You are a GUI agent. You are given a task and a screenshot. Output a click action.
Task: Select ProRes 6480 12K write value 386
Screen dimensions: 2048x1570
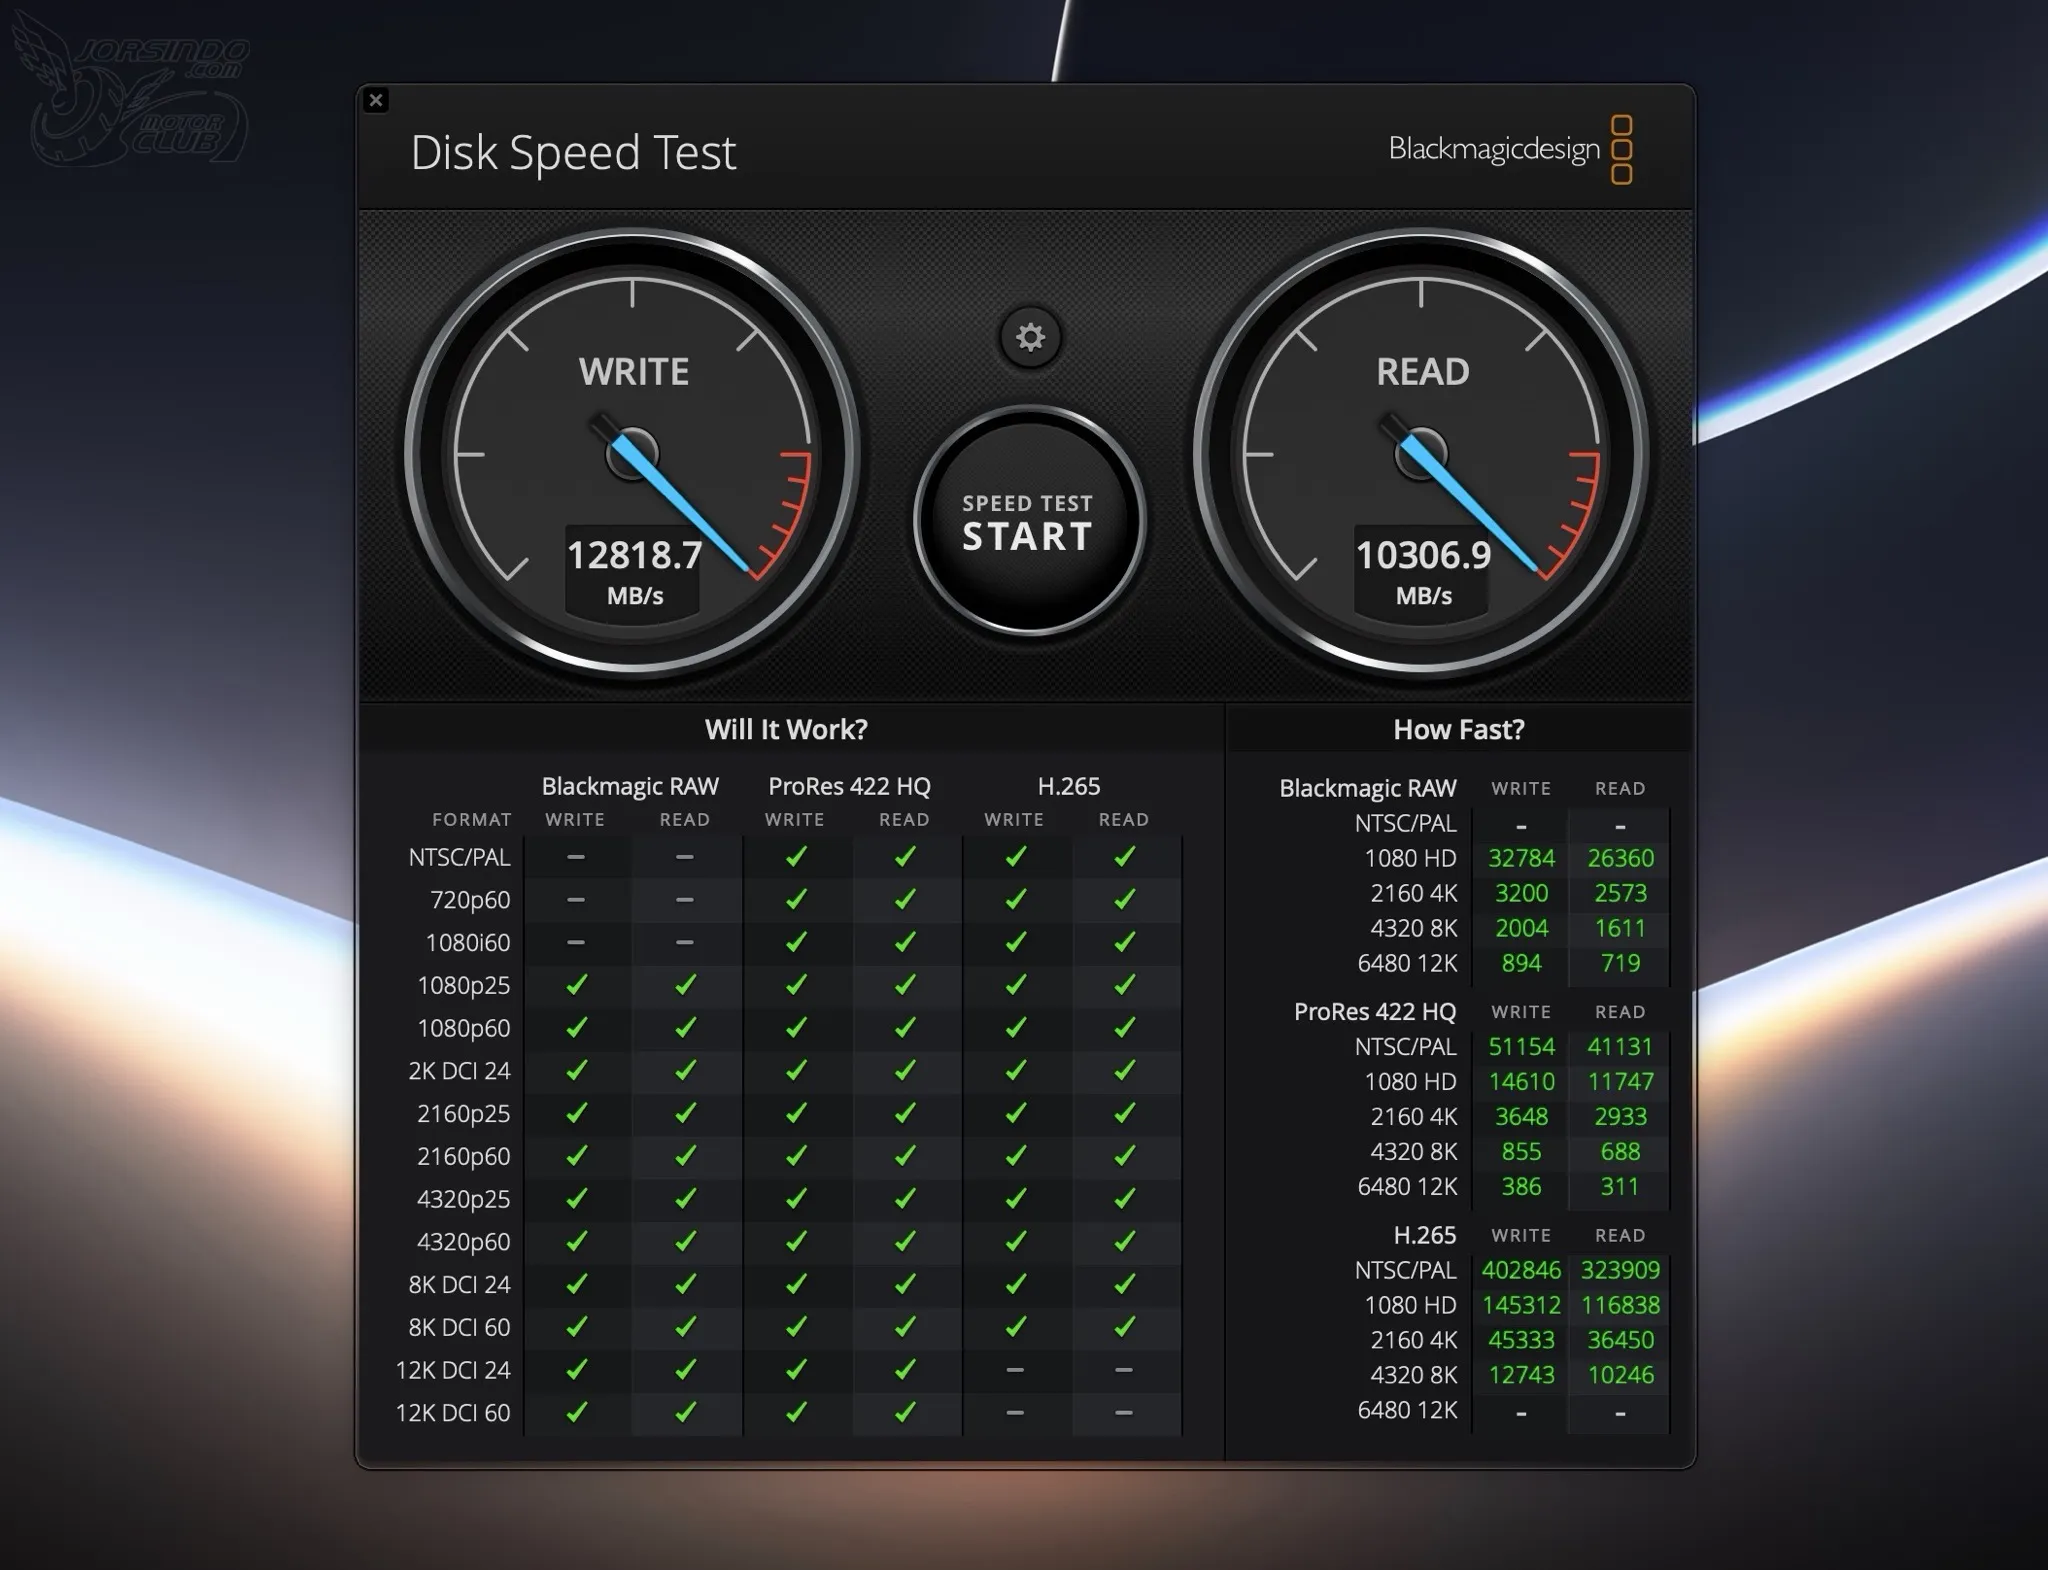[x=1521, y=1186]
